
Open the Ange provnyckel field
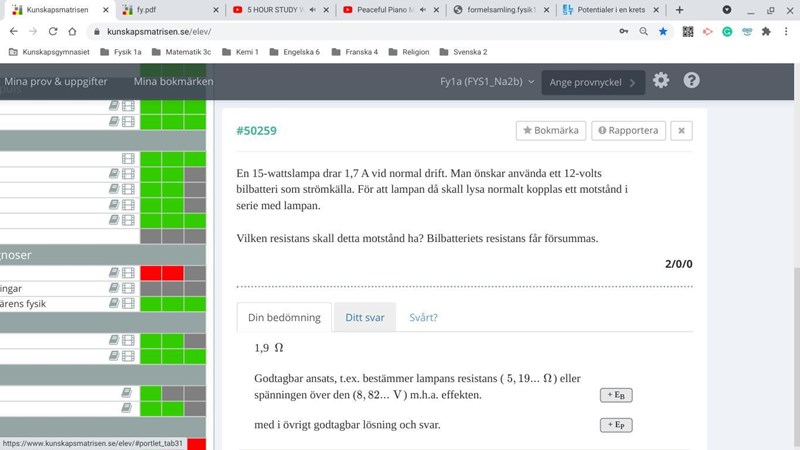click(x=592, y=83)
